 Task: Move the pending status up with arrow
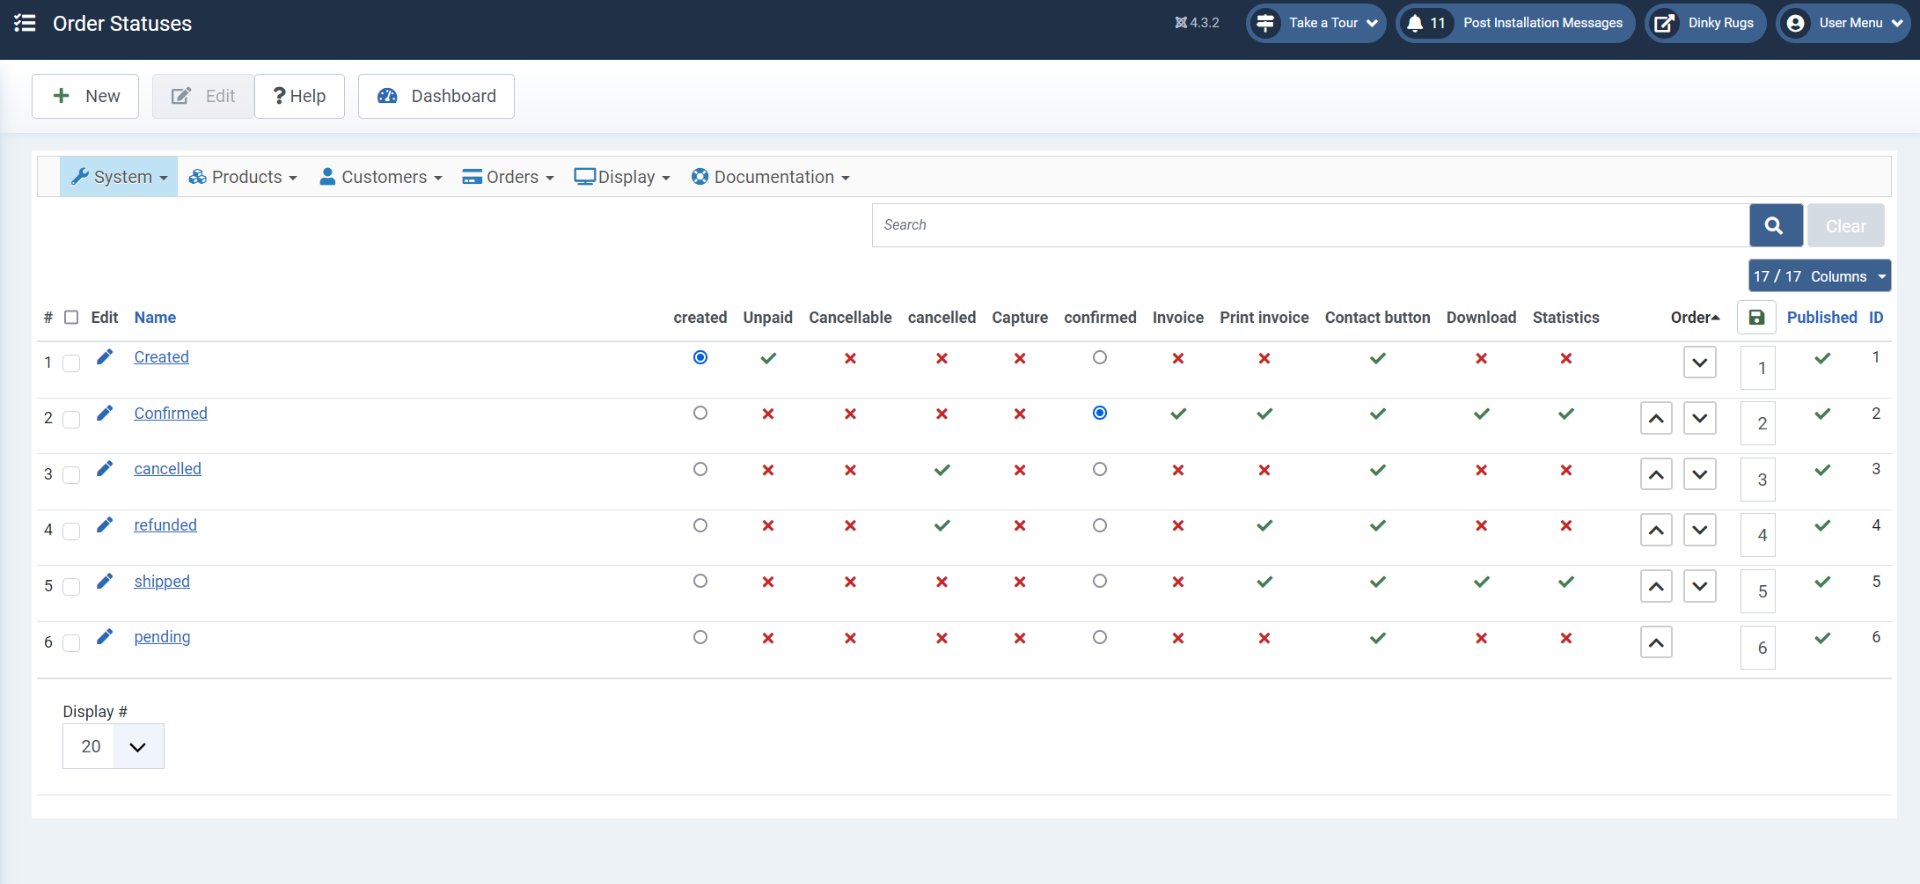pos(1656,643)
